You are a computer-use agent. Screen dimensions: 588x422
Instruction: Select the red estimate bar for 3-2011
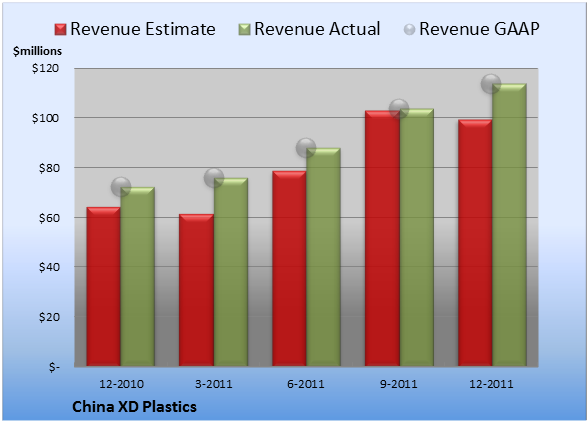(x=196, y=290)
